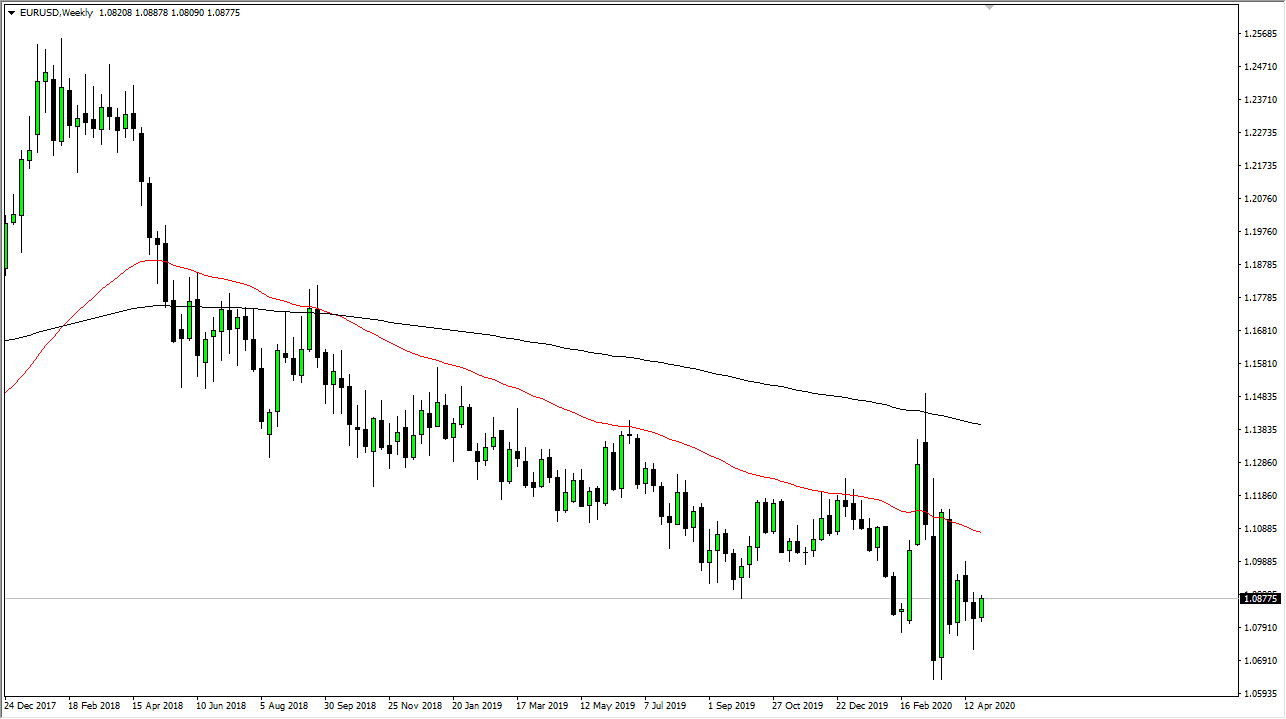Click midway on the vertical price axis
Screen dimensions: 1286x719
(x=1260, y=360)
